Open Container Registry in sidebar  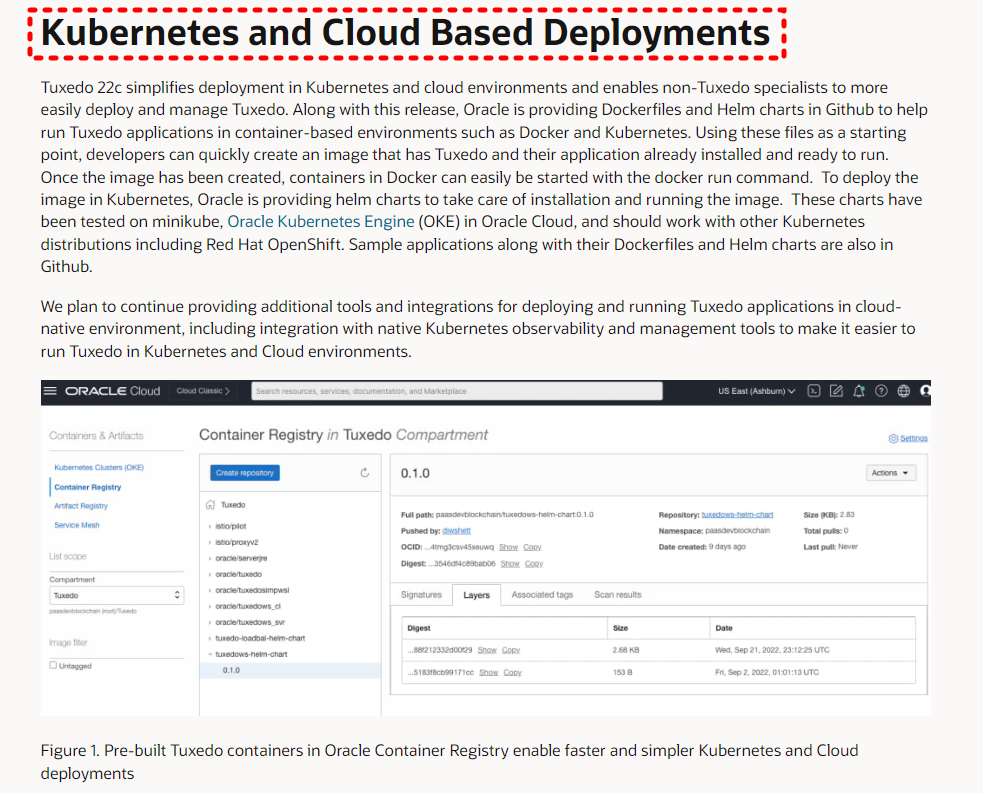[x=88, y=487]
